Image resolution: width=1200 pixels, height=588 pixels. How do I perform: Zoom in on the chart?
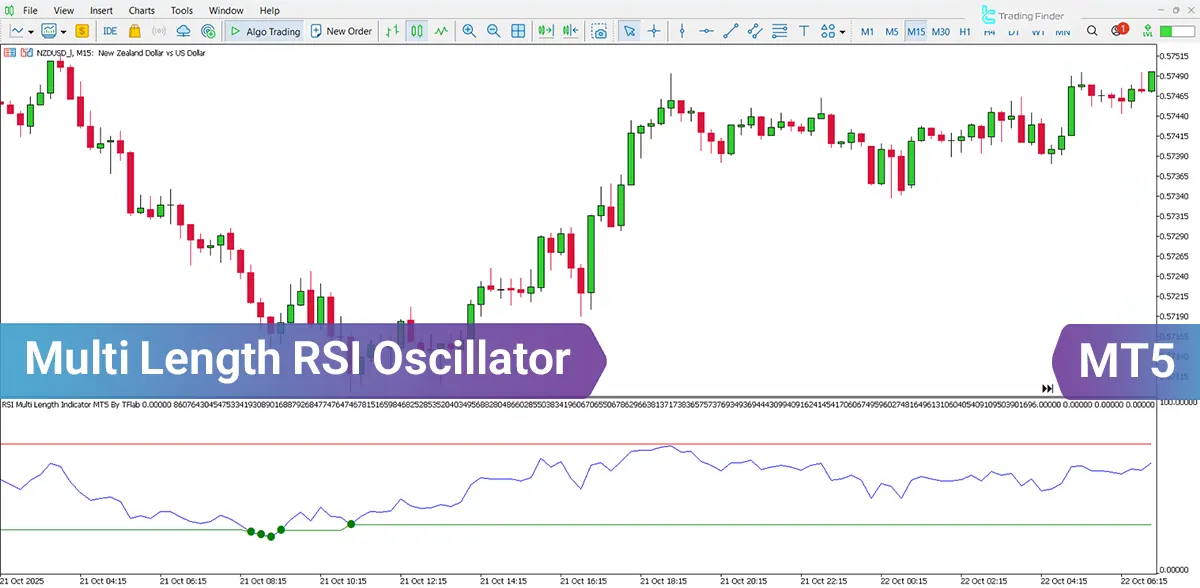470,31
